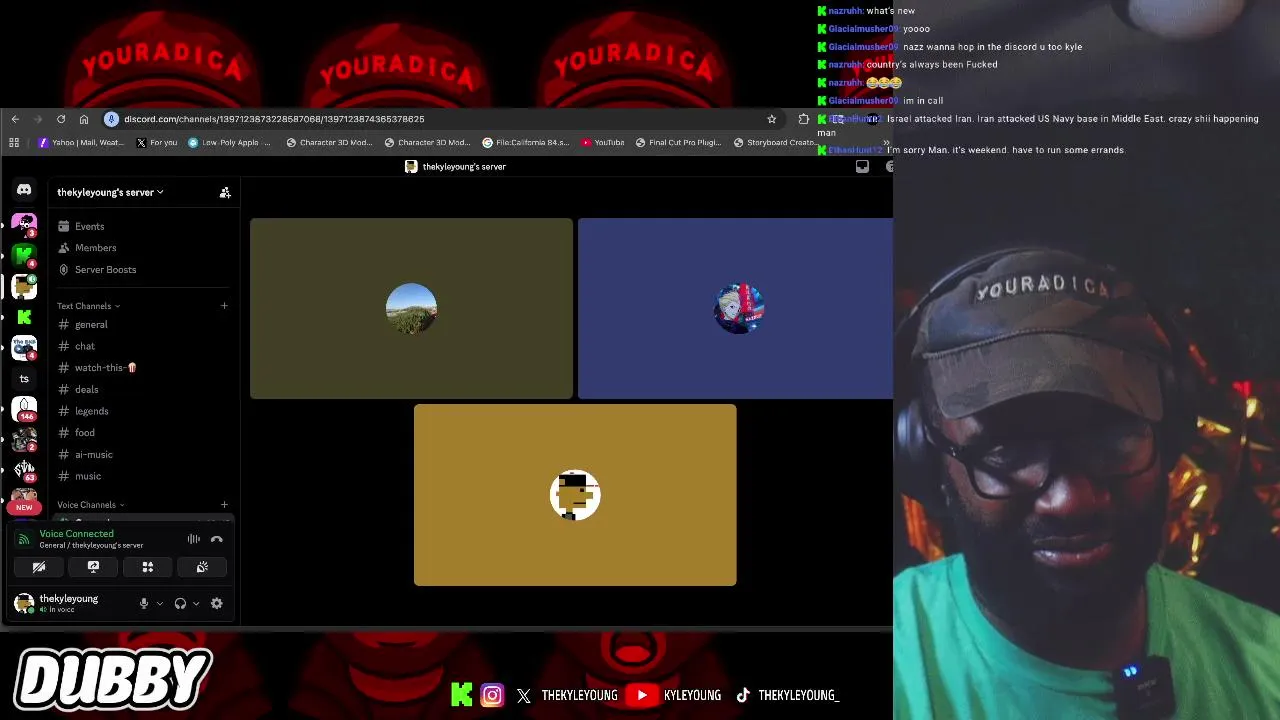This screenshot has height=720, width=1280.
Task: Open the soundboard icon in voice panel
Action: 202,567
